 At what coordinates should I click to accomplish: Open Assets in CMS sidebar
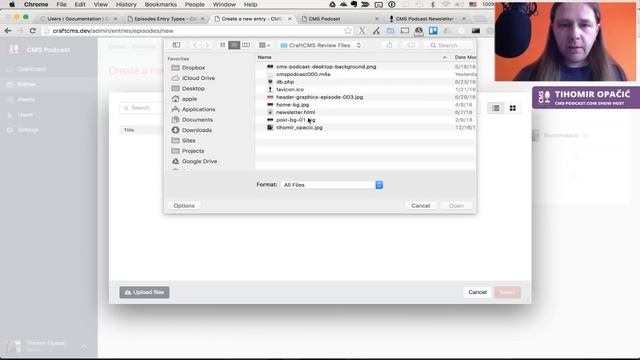pyautogui.click(x=26, y=100)
